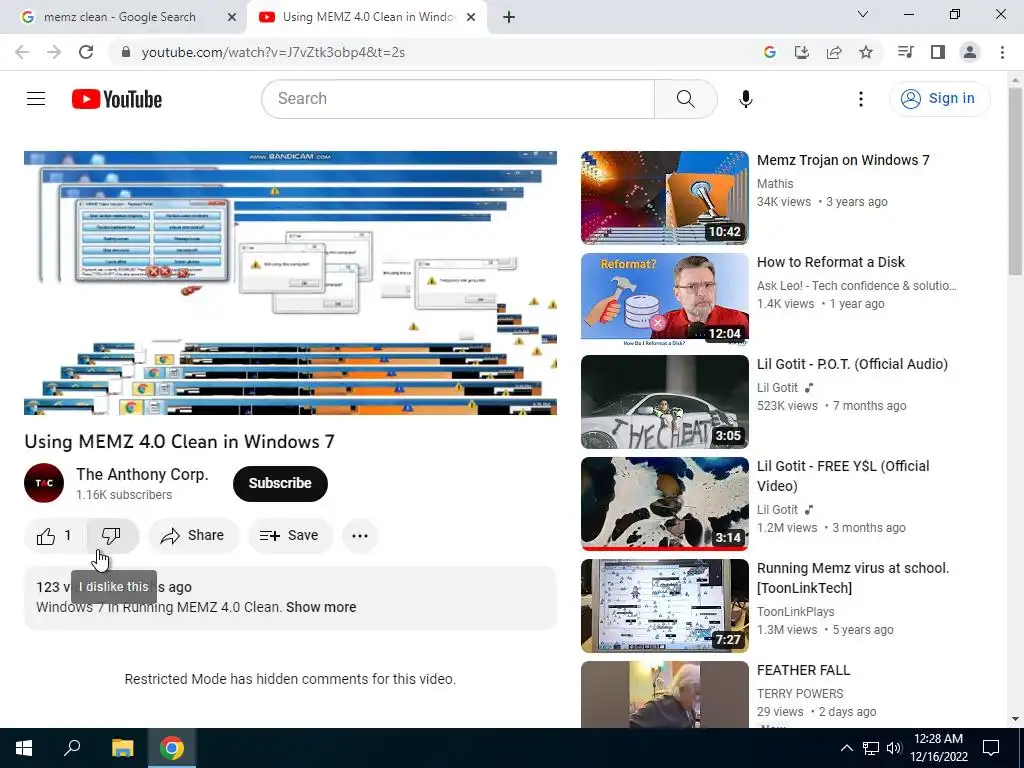
Task: Dislike the video with thumbs down
Action: pos(112,536)
